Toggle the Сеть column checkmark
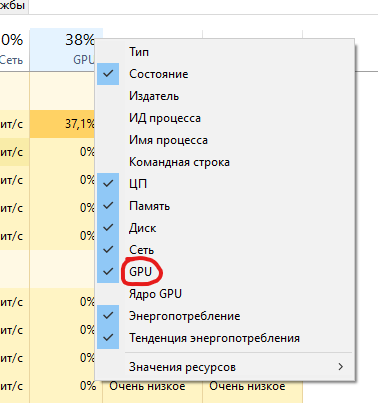The image size is (378, 403). 225,250
